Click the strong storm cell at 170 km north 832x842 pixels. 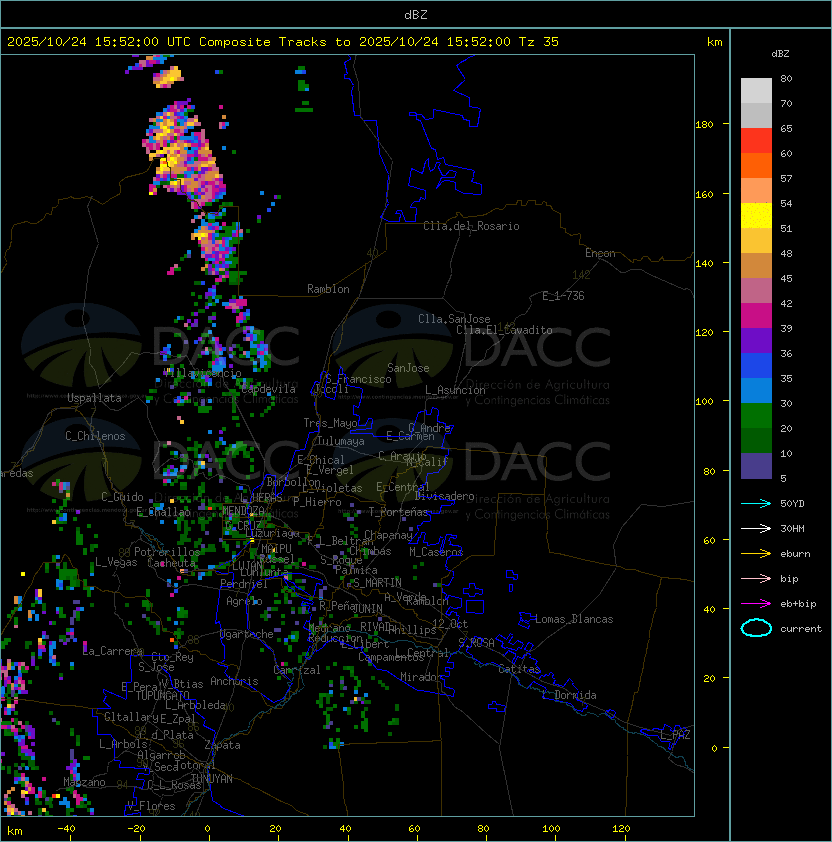click(x=184, y=153)
